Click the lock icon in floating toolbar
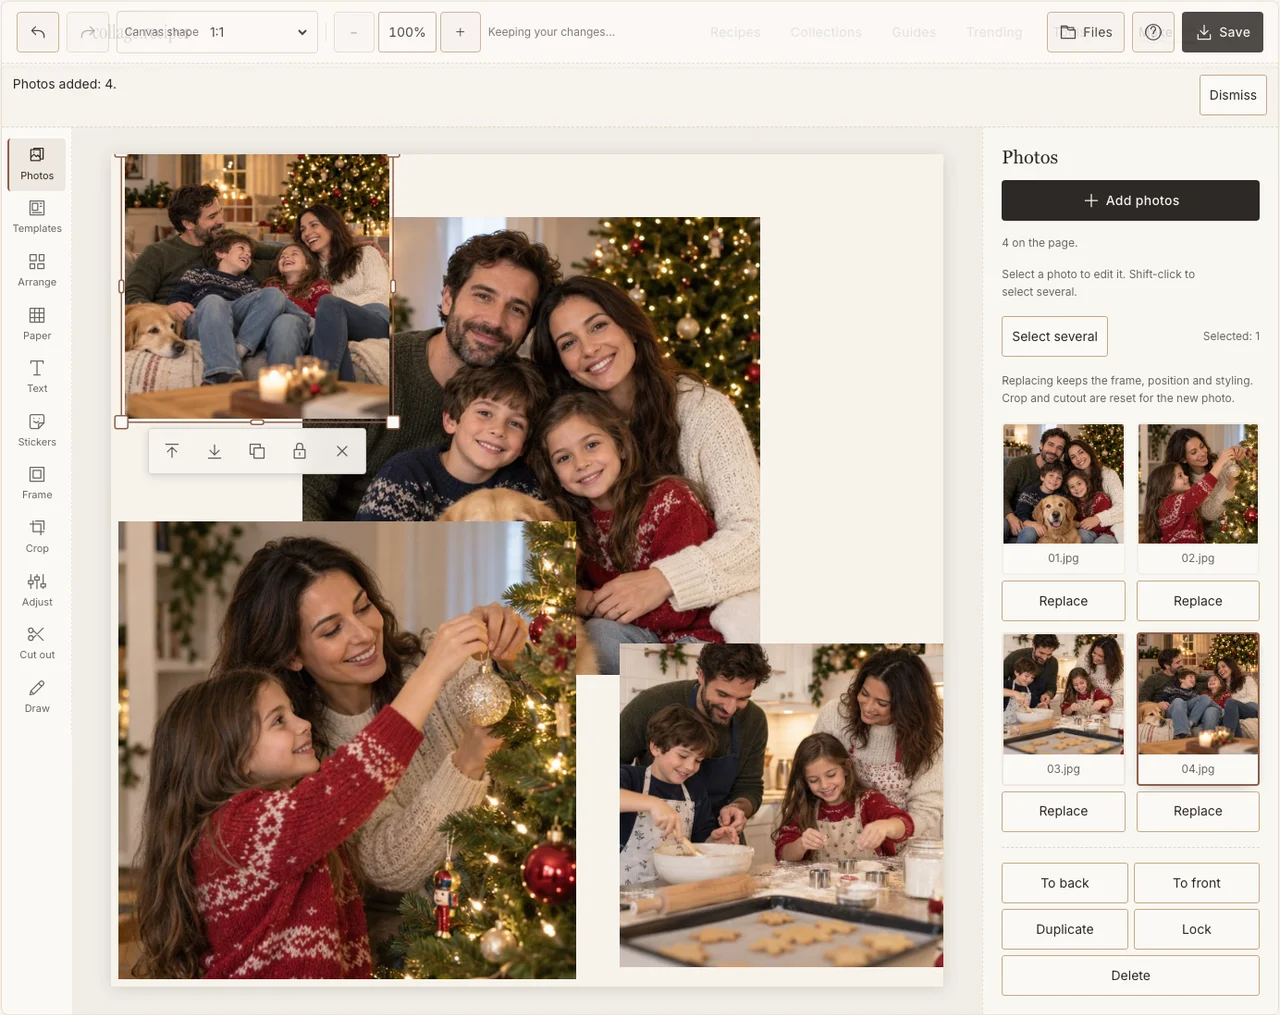 click(x=299, y=451)
